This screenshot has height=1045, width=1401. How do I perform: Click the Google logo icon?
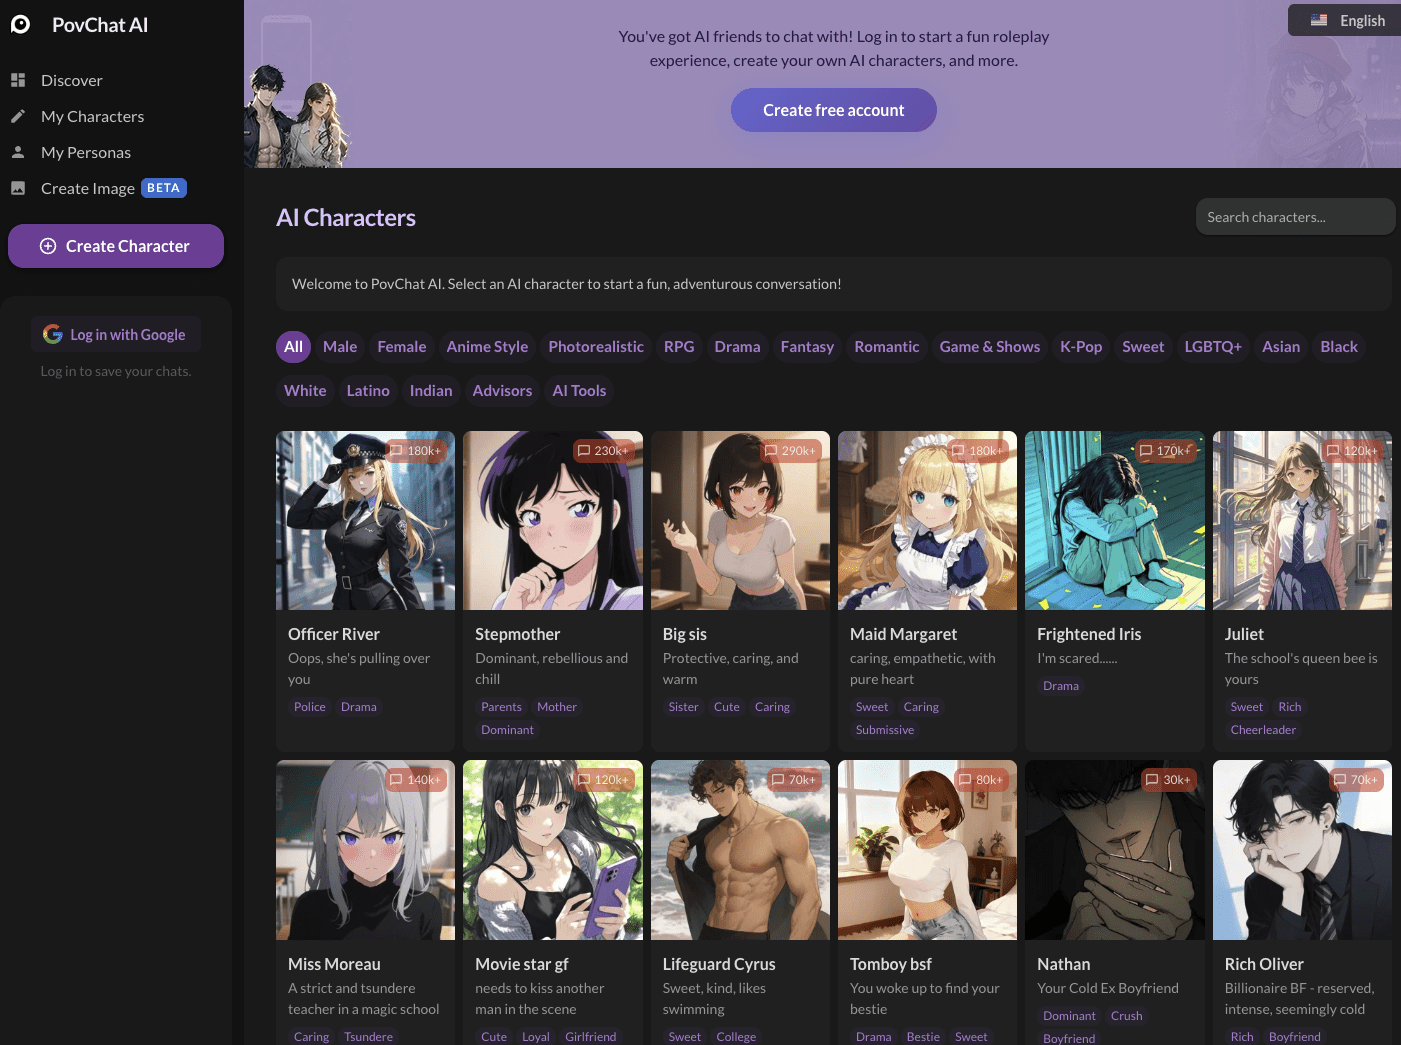click(53, 334)
